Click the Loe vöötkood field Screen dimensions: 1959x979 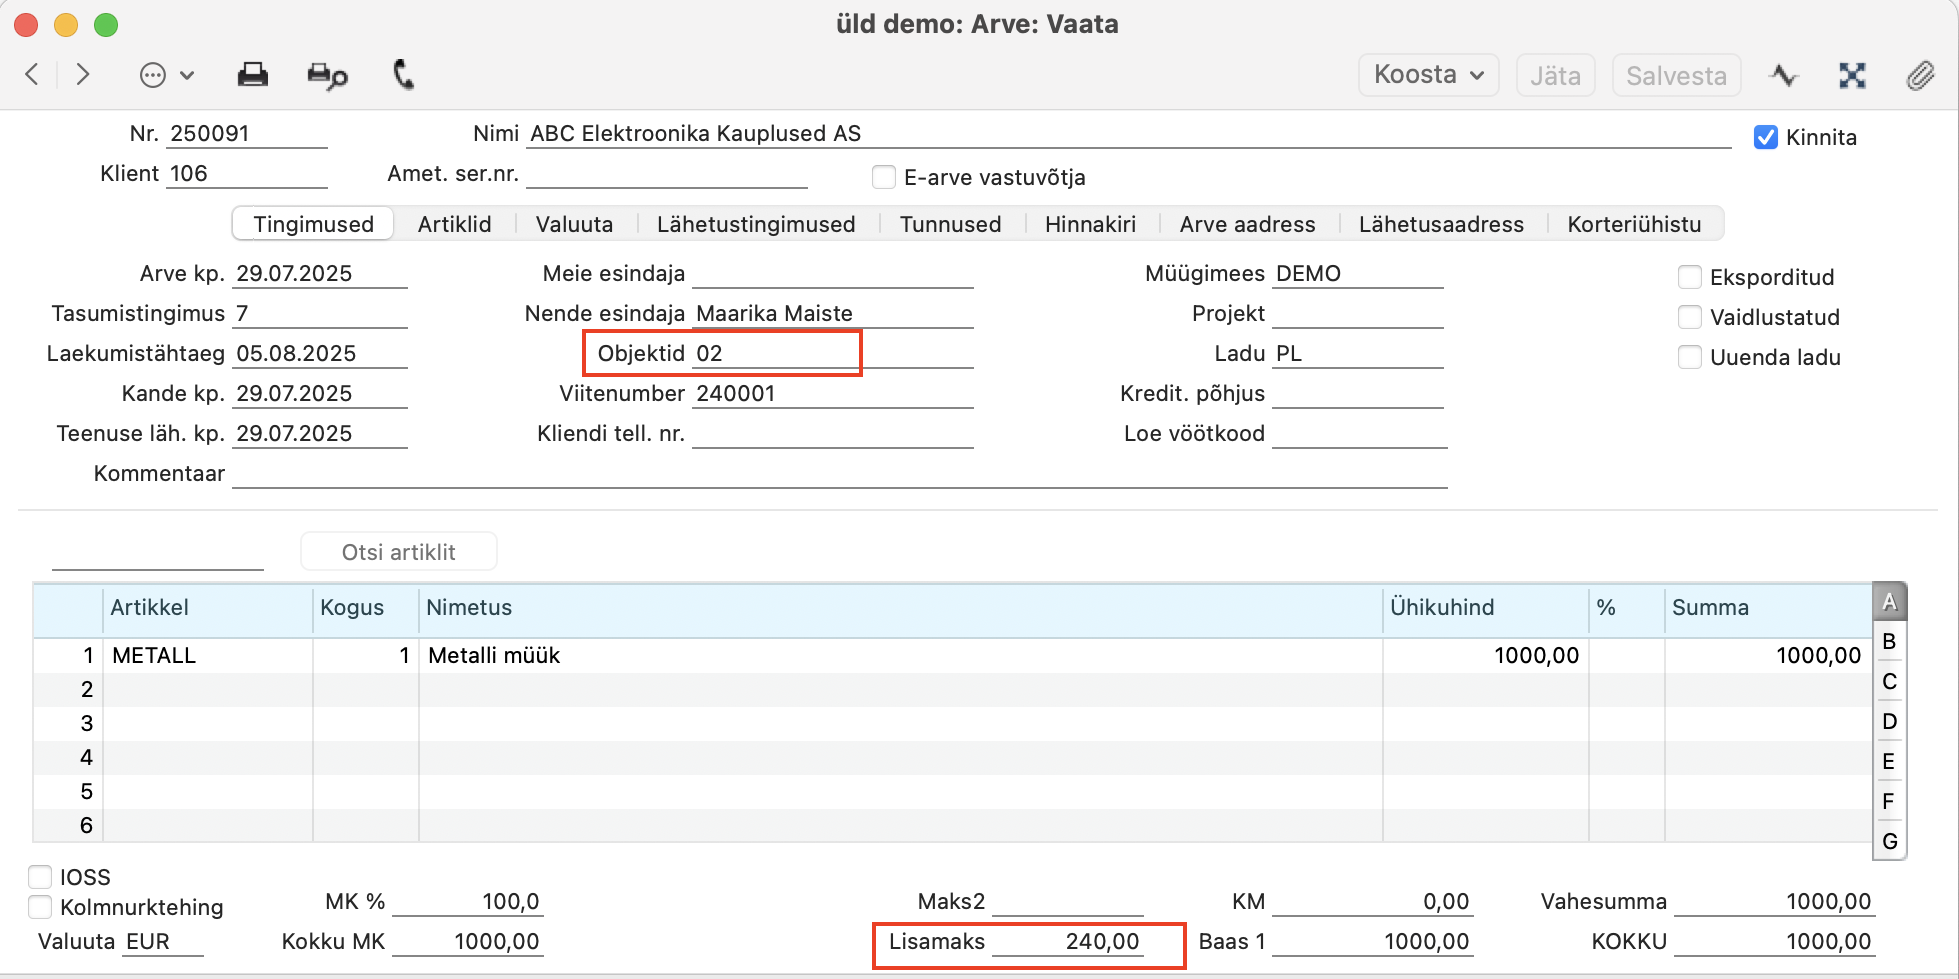[1360, 433]
